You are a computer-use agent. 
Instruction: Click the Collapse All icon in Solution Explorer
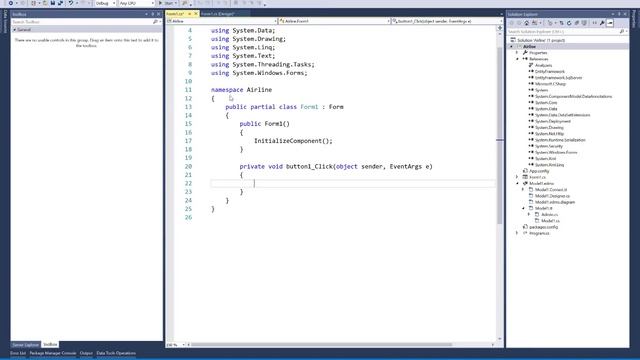coord(577,23)
